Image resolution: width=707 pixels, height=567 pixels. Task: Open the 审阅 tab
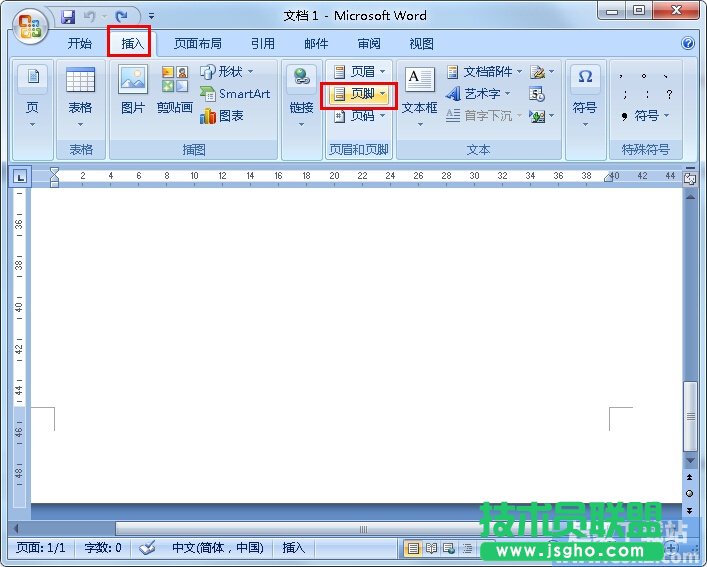click(x=369, y=43)
